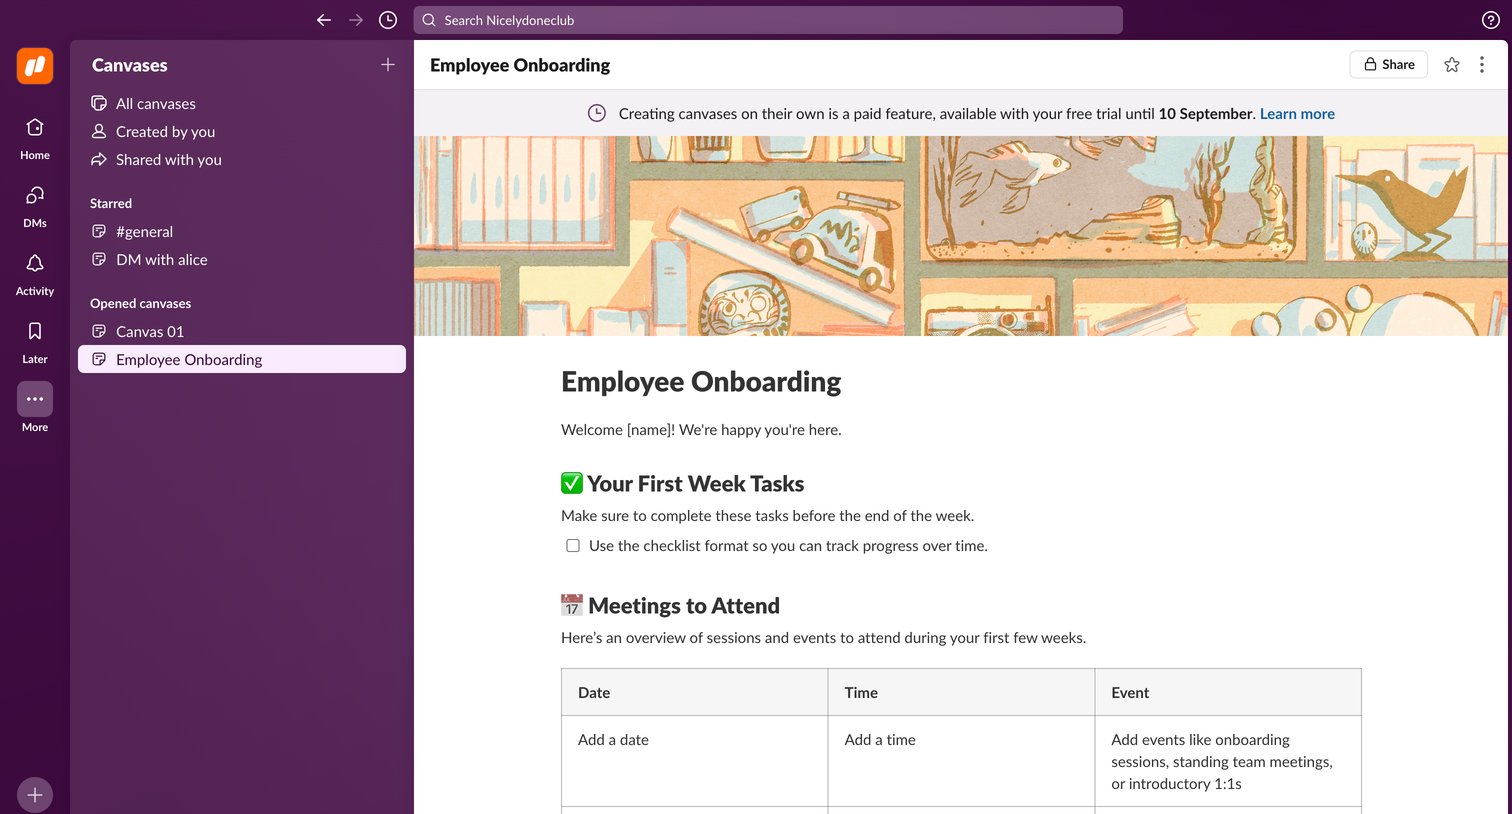Click the clock icon in the trial banner
The image size is (1512, 814).
[597, 113]
